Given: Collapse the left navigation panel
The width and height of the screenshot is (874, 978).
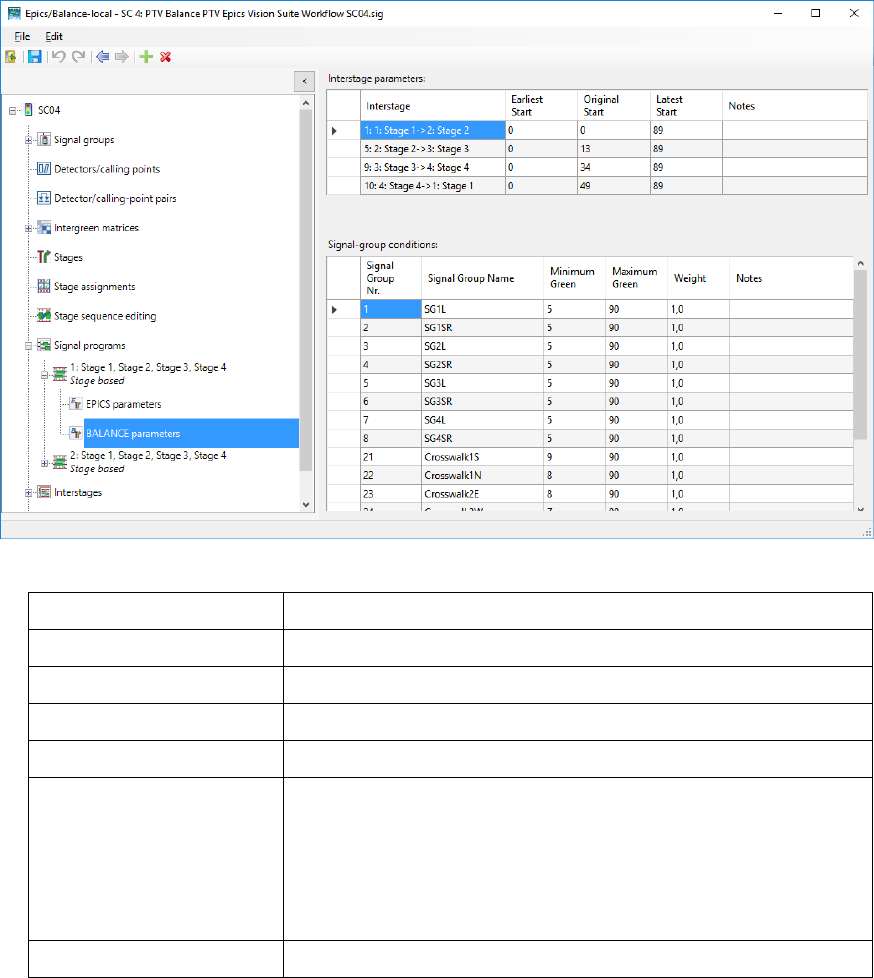Looking at the screenshot, I should click(x=304, y=81).
